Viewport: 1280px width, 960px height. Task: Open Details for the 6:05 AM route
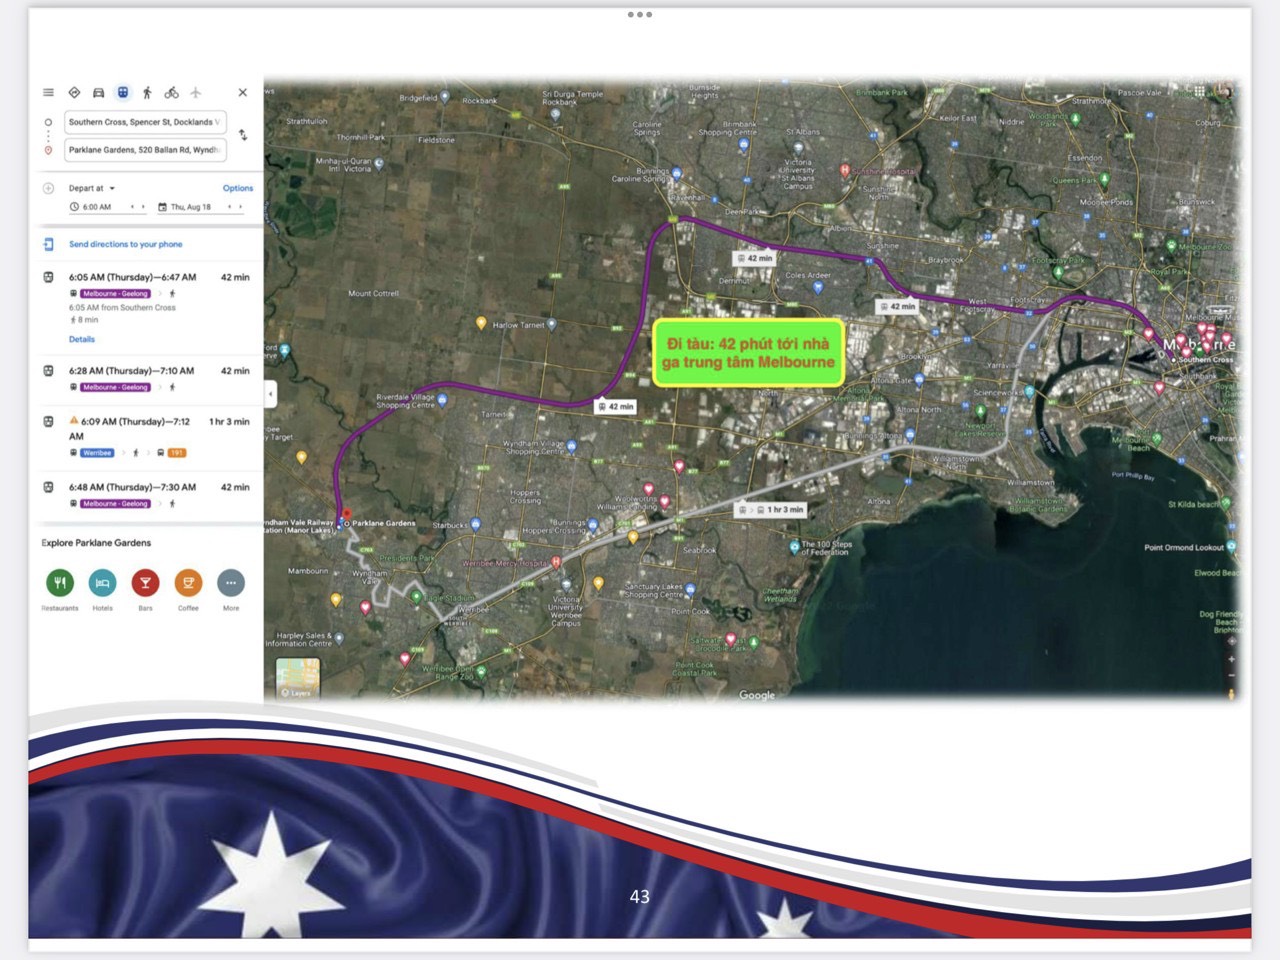[82, 339]
